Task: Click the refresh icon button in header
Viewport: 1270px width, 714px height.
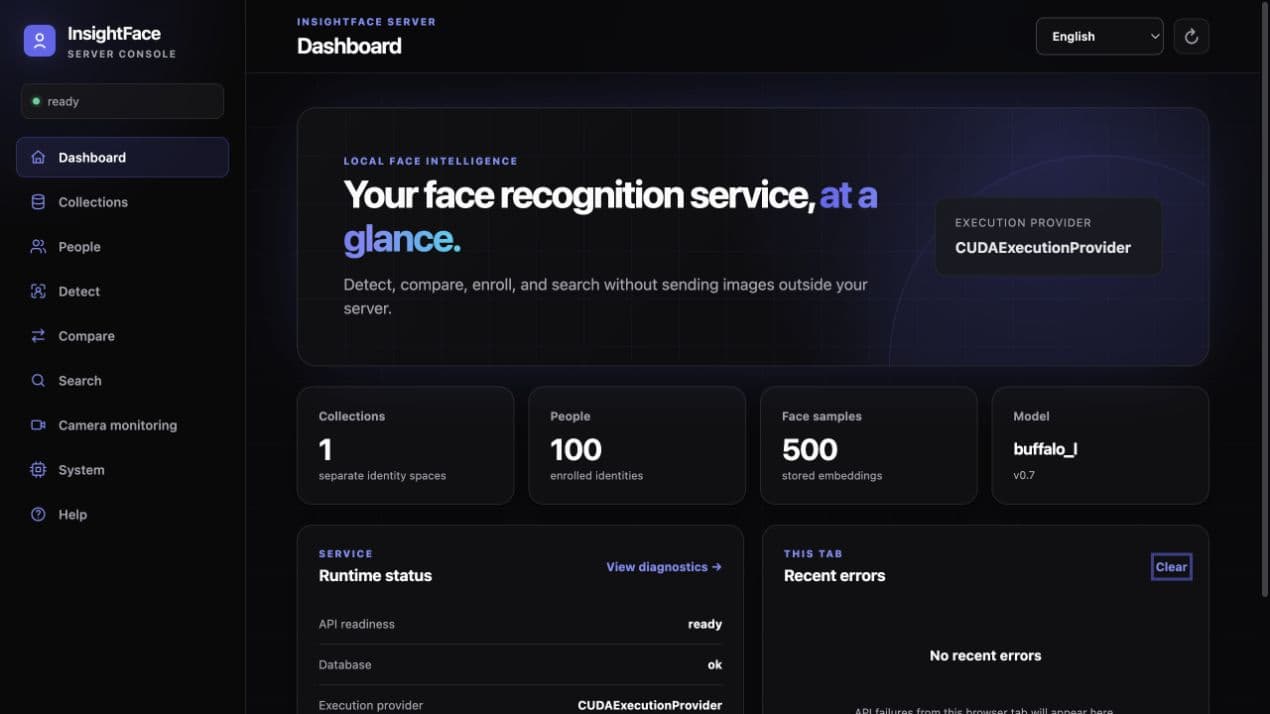Action: tap(1191, 36)
